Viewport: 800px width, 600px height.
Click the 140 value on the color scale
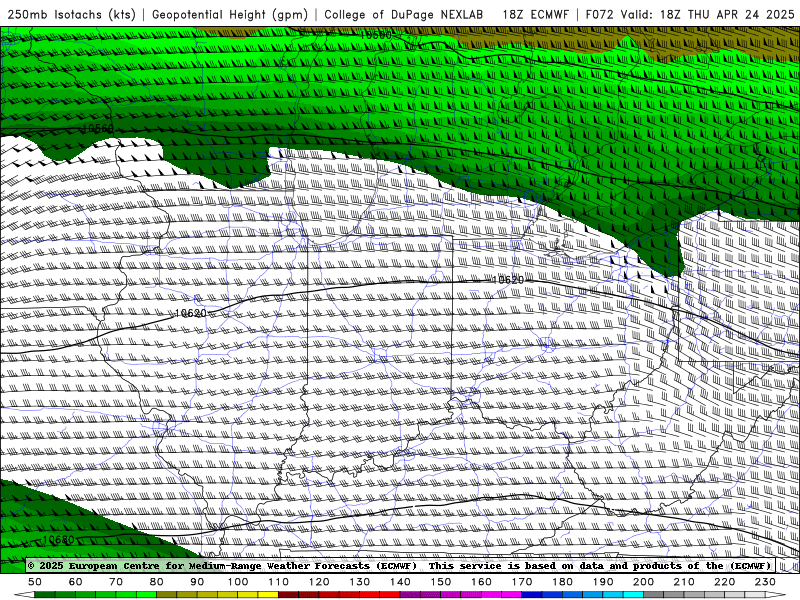tap(400, 582)
